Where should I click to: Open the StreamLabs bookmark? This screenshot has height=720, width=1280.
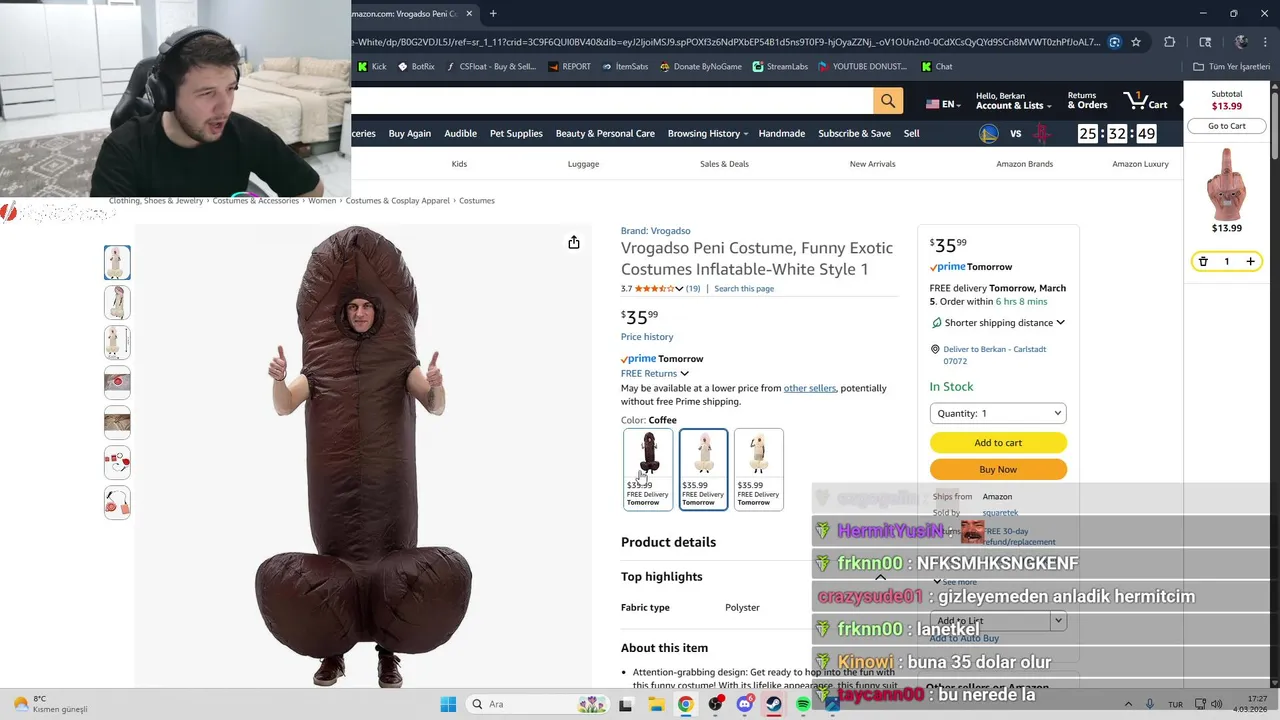pyautogui.click(x=780, y=67)
